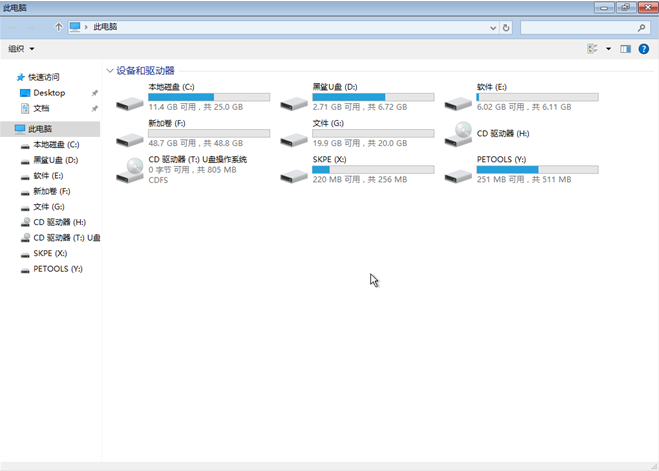Click the CD 驱动器 (H:) disc icon
The height and width of the screenshot is (471, 659).
coord(459,134)
